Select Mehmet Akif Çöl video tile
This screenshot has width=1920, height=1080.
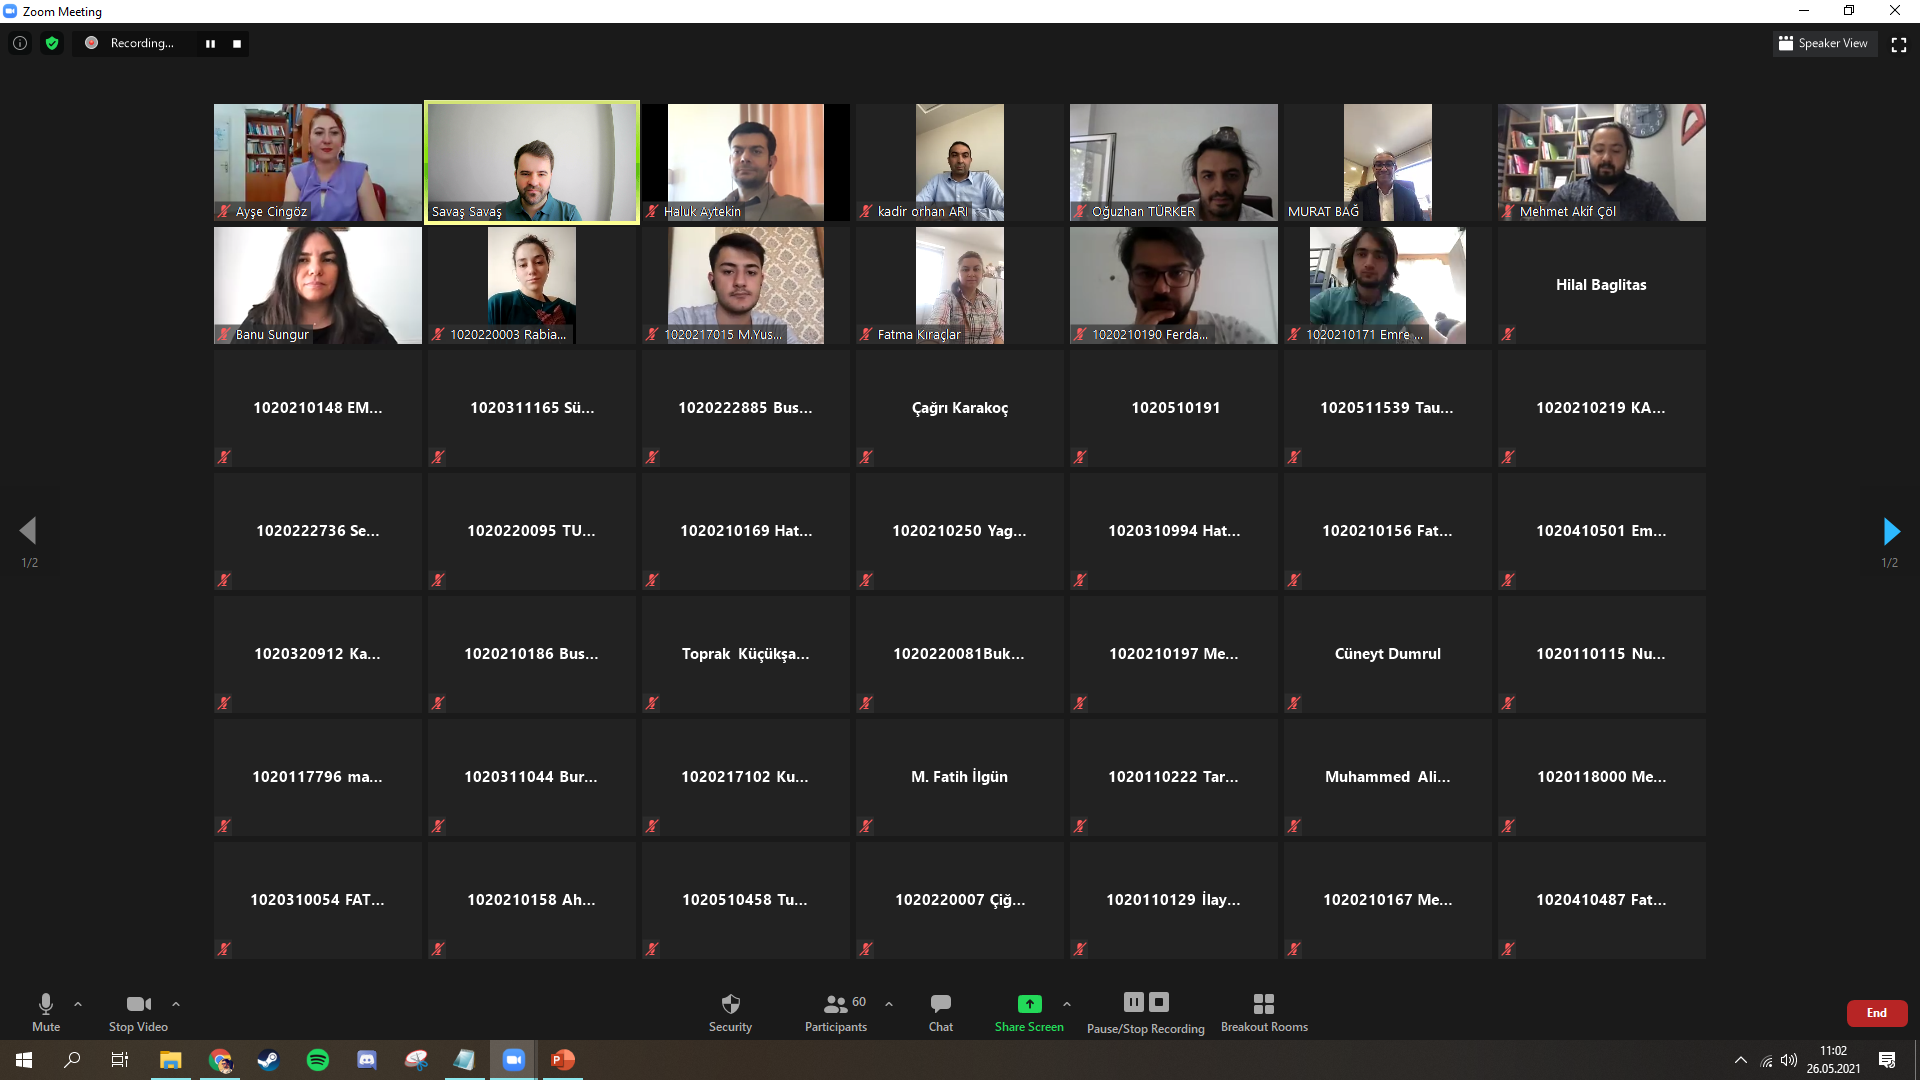(x=1602, y=162)
